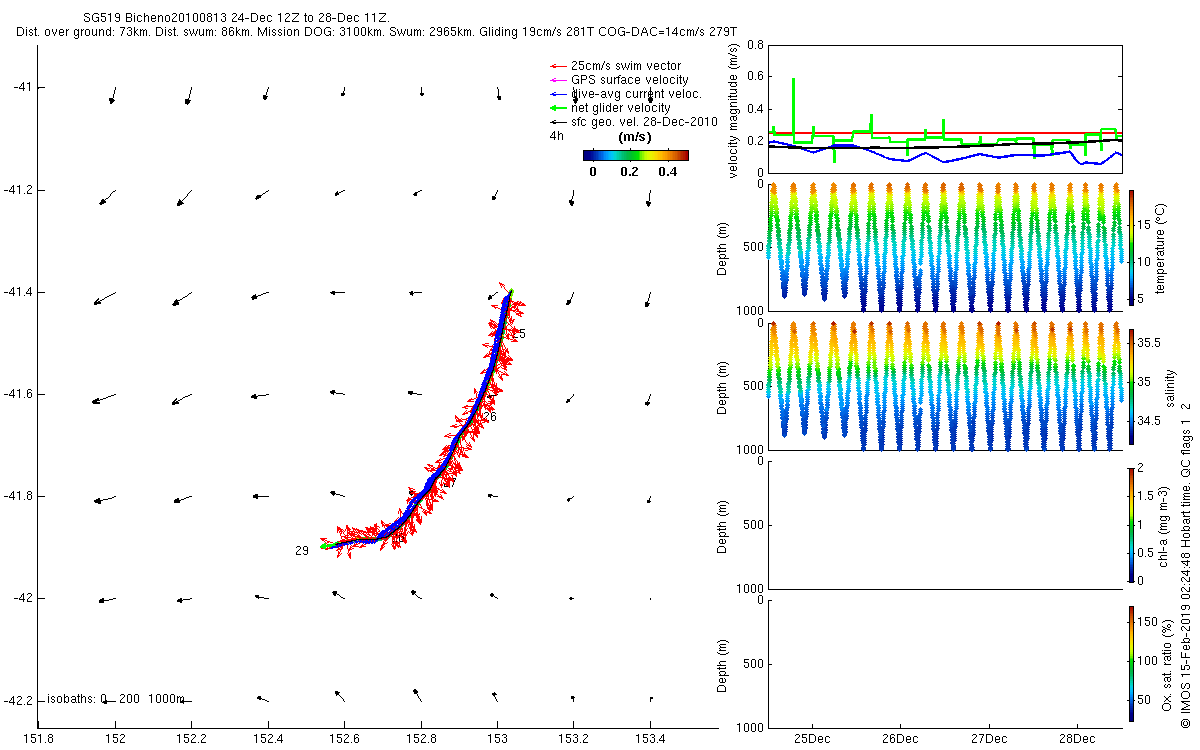This screenshot has height=750, width=1200.
Task: Click the '26Dec' date tick label
Action: 900,739
